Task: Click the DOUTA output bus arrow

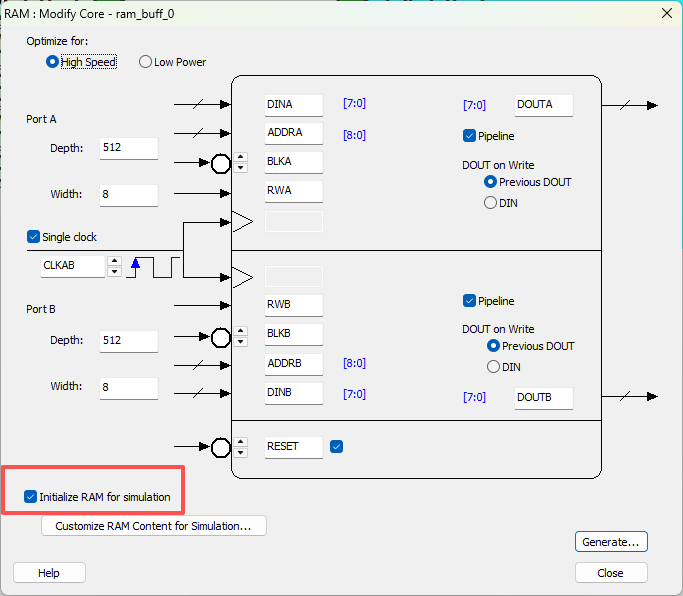Action: point(630,105)
